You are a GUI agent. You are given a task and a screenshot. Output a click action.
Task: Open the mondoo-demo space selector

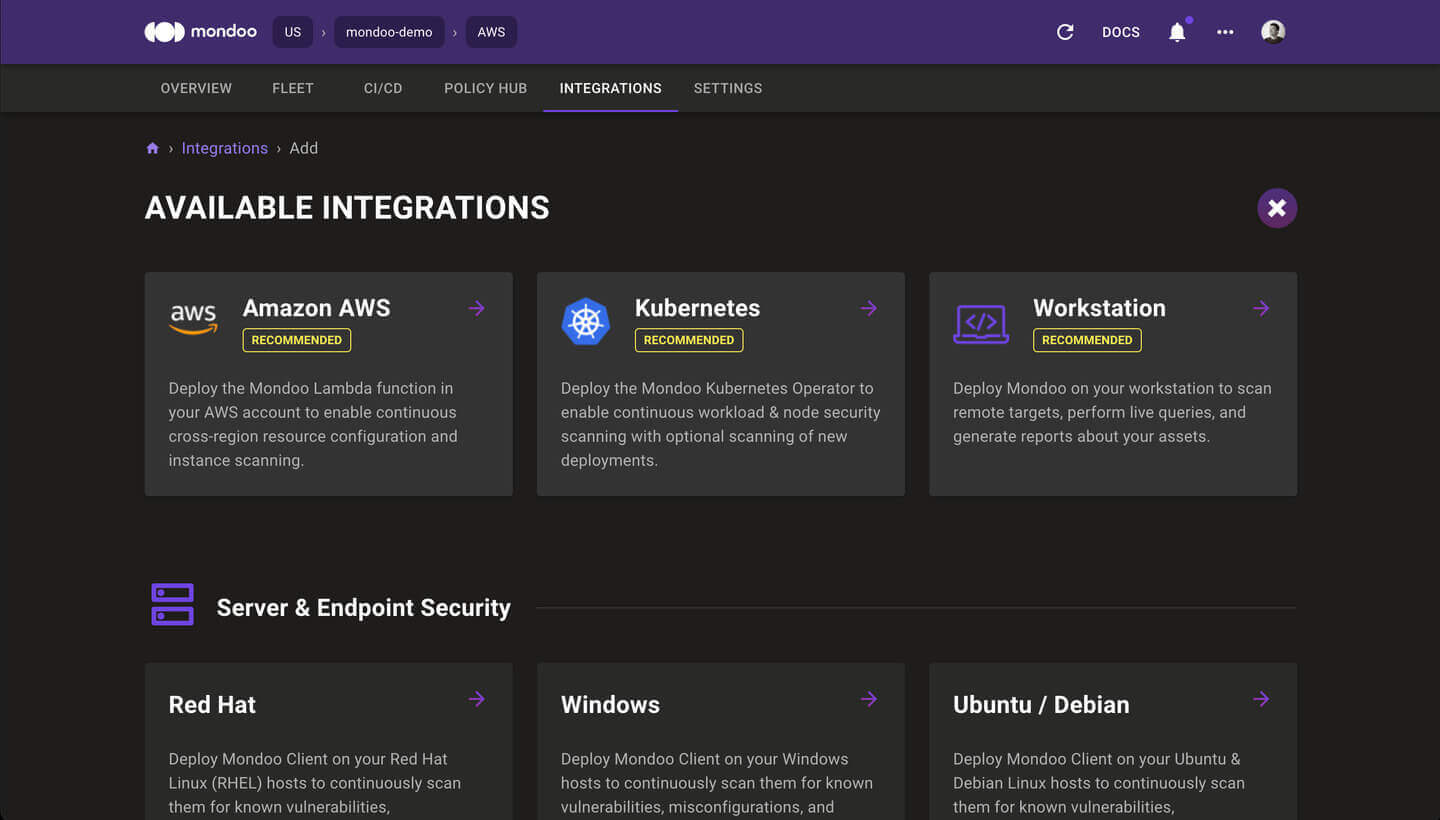point(389,31)
